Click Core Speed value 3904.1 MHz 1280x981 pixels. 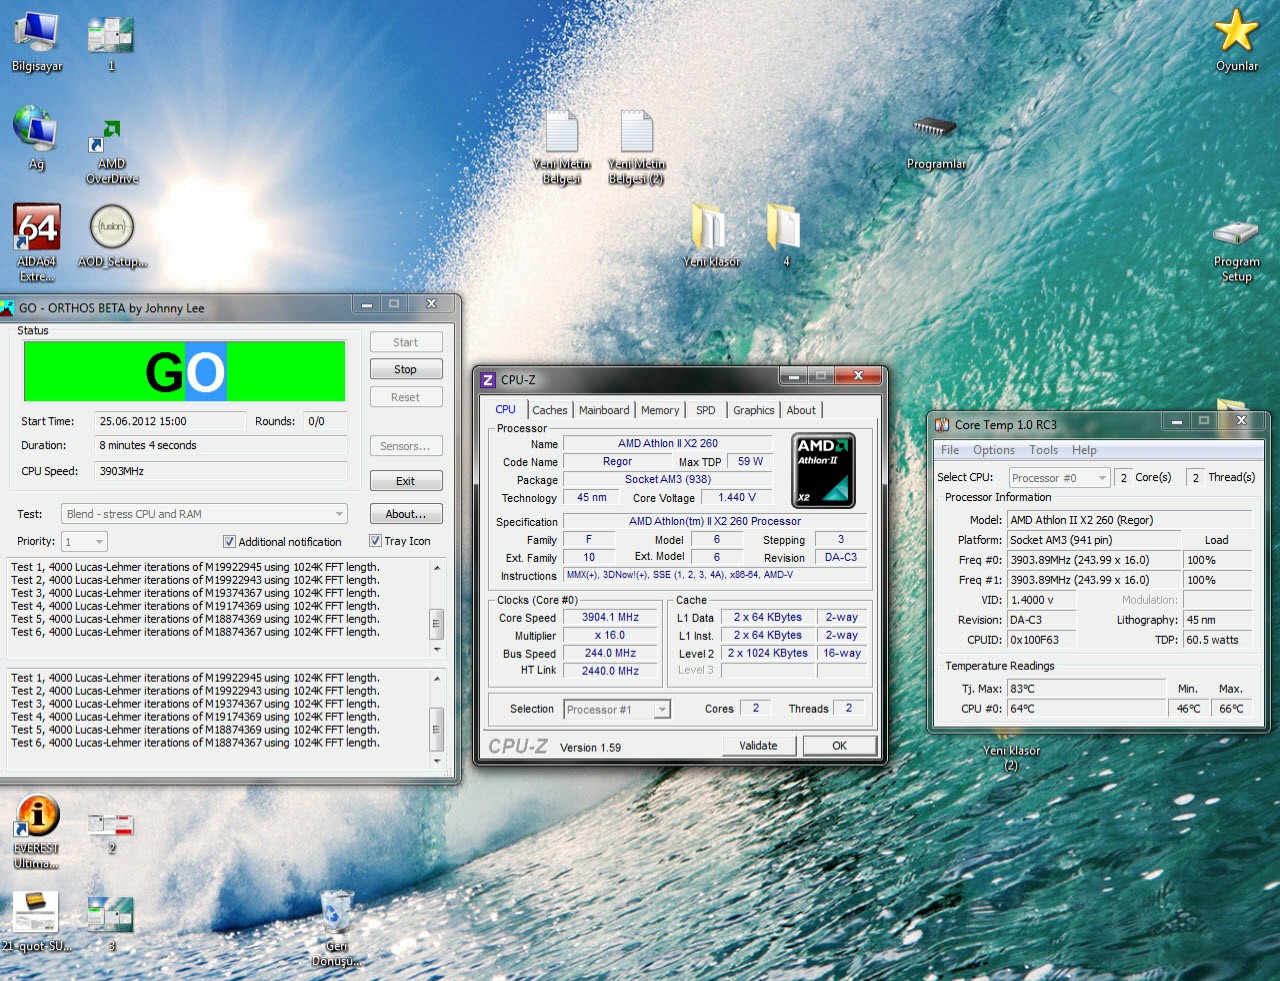(610, 617)
